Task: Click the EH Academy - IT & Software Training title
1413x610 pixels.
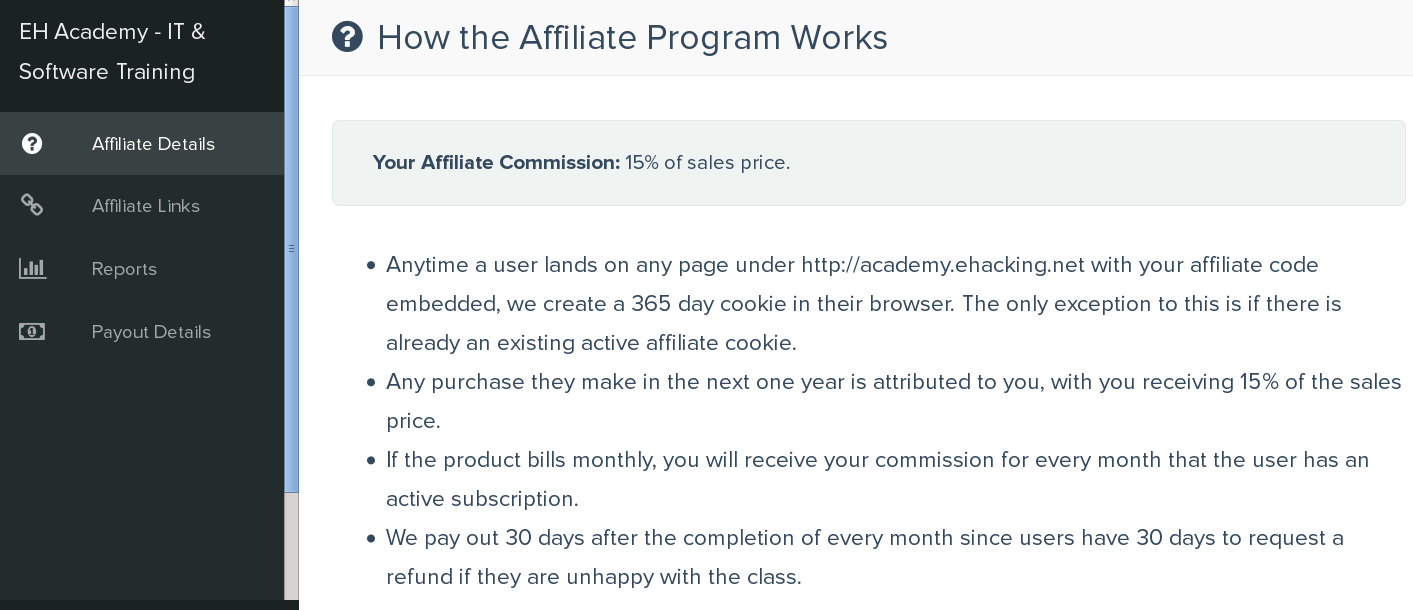Action: (x=112, y=52)
